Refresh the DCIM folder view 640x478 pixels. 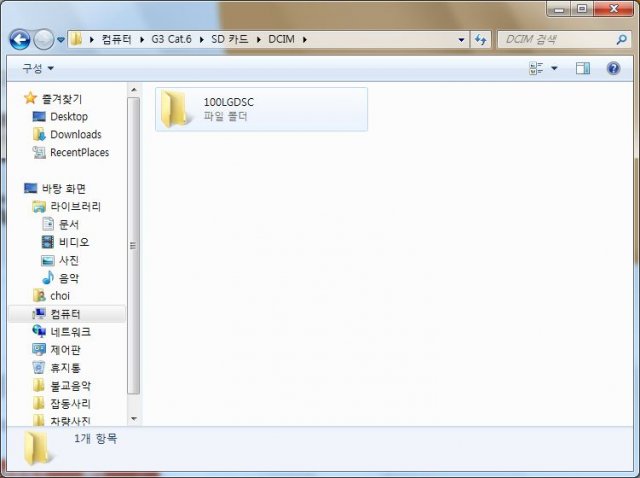click(x=480, y=40)
